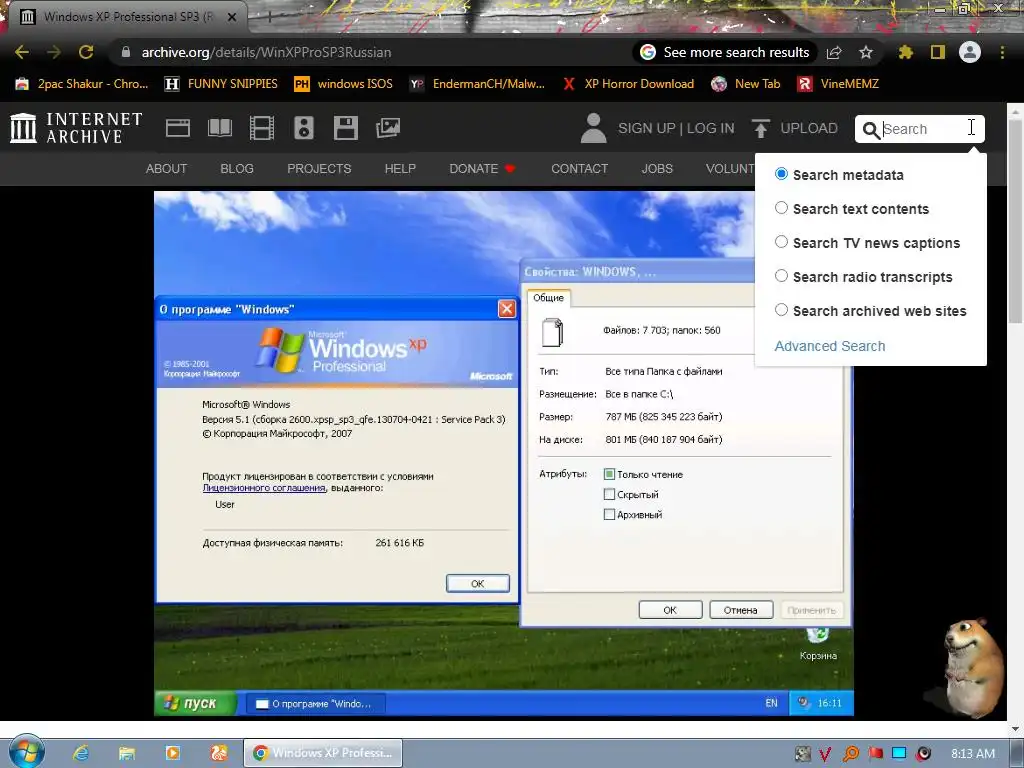Go back using the browser back arrow
Image resolution: width=1024 pixels, height=768 pixels.
pyautogui.click(x=22, y=52)
